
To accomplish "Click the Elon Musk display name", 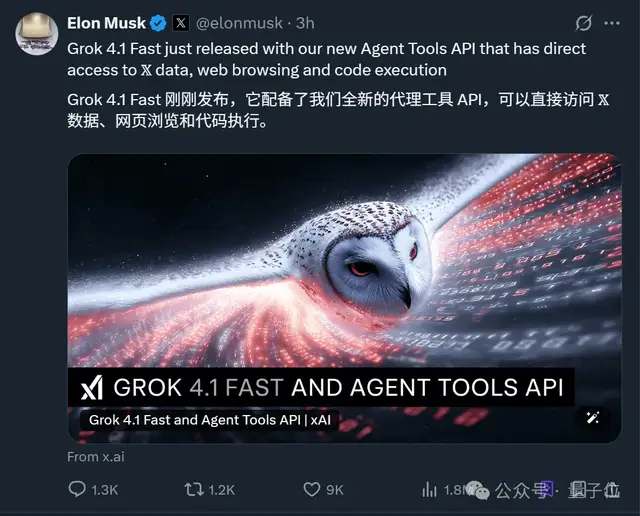I will click(x=106, y=23).
